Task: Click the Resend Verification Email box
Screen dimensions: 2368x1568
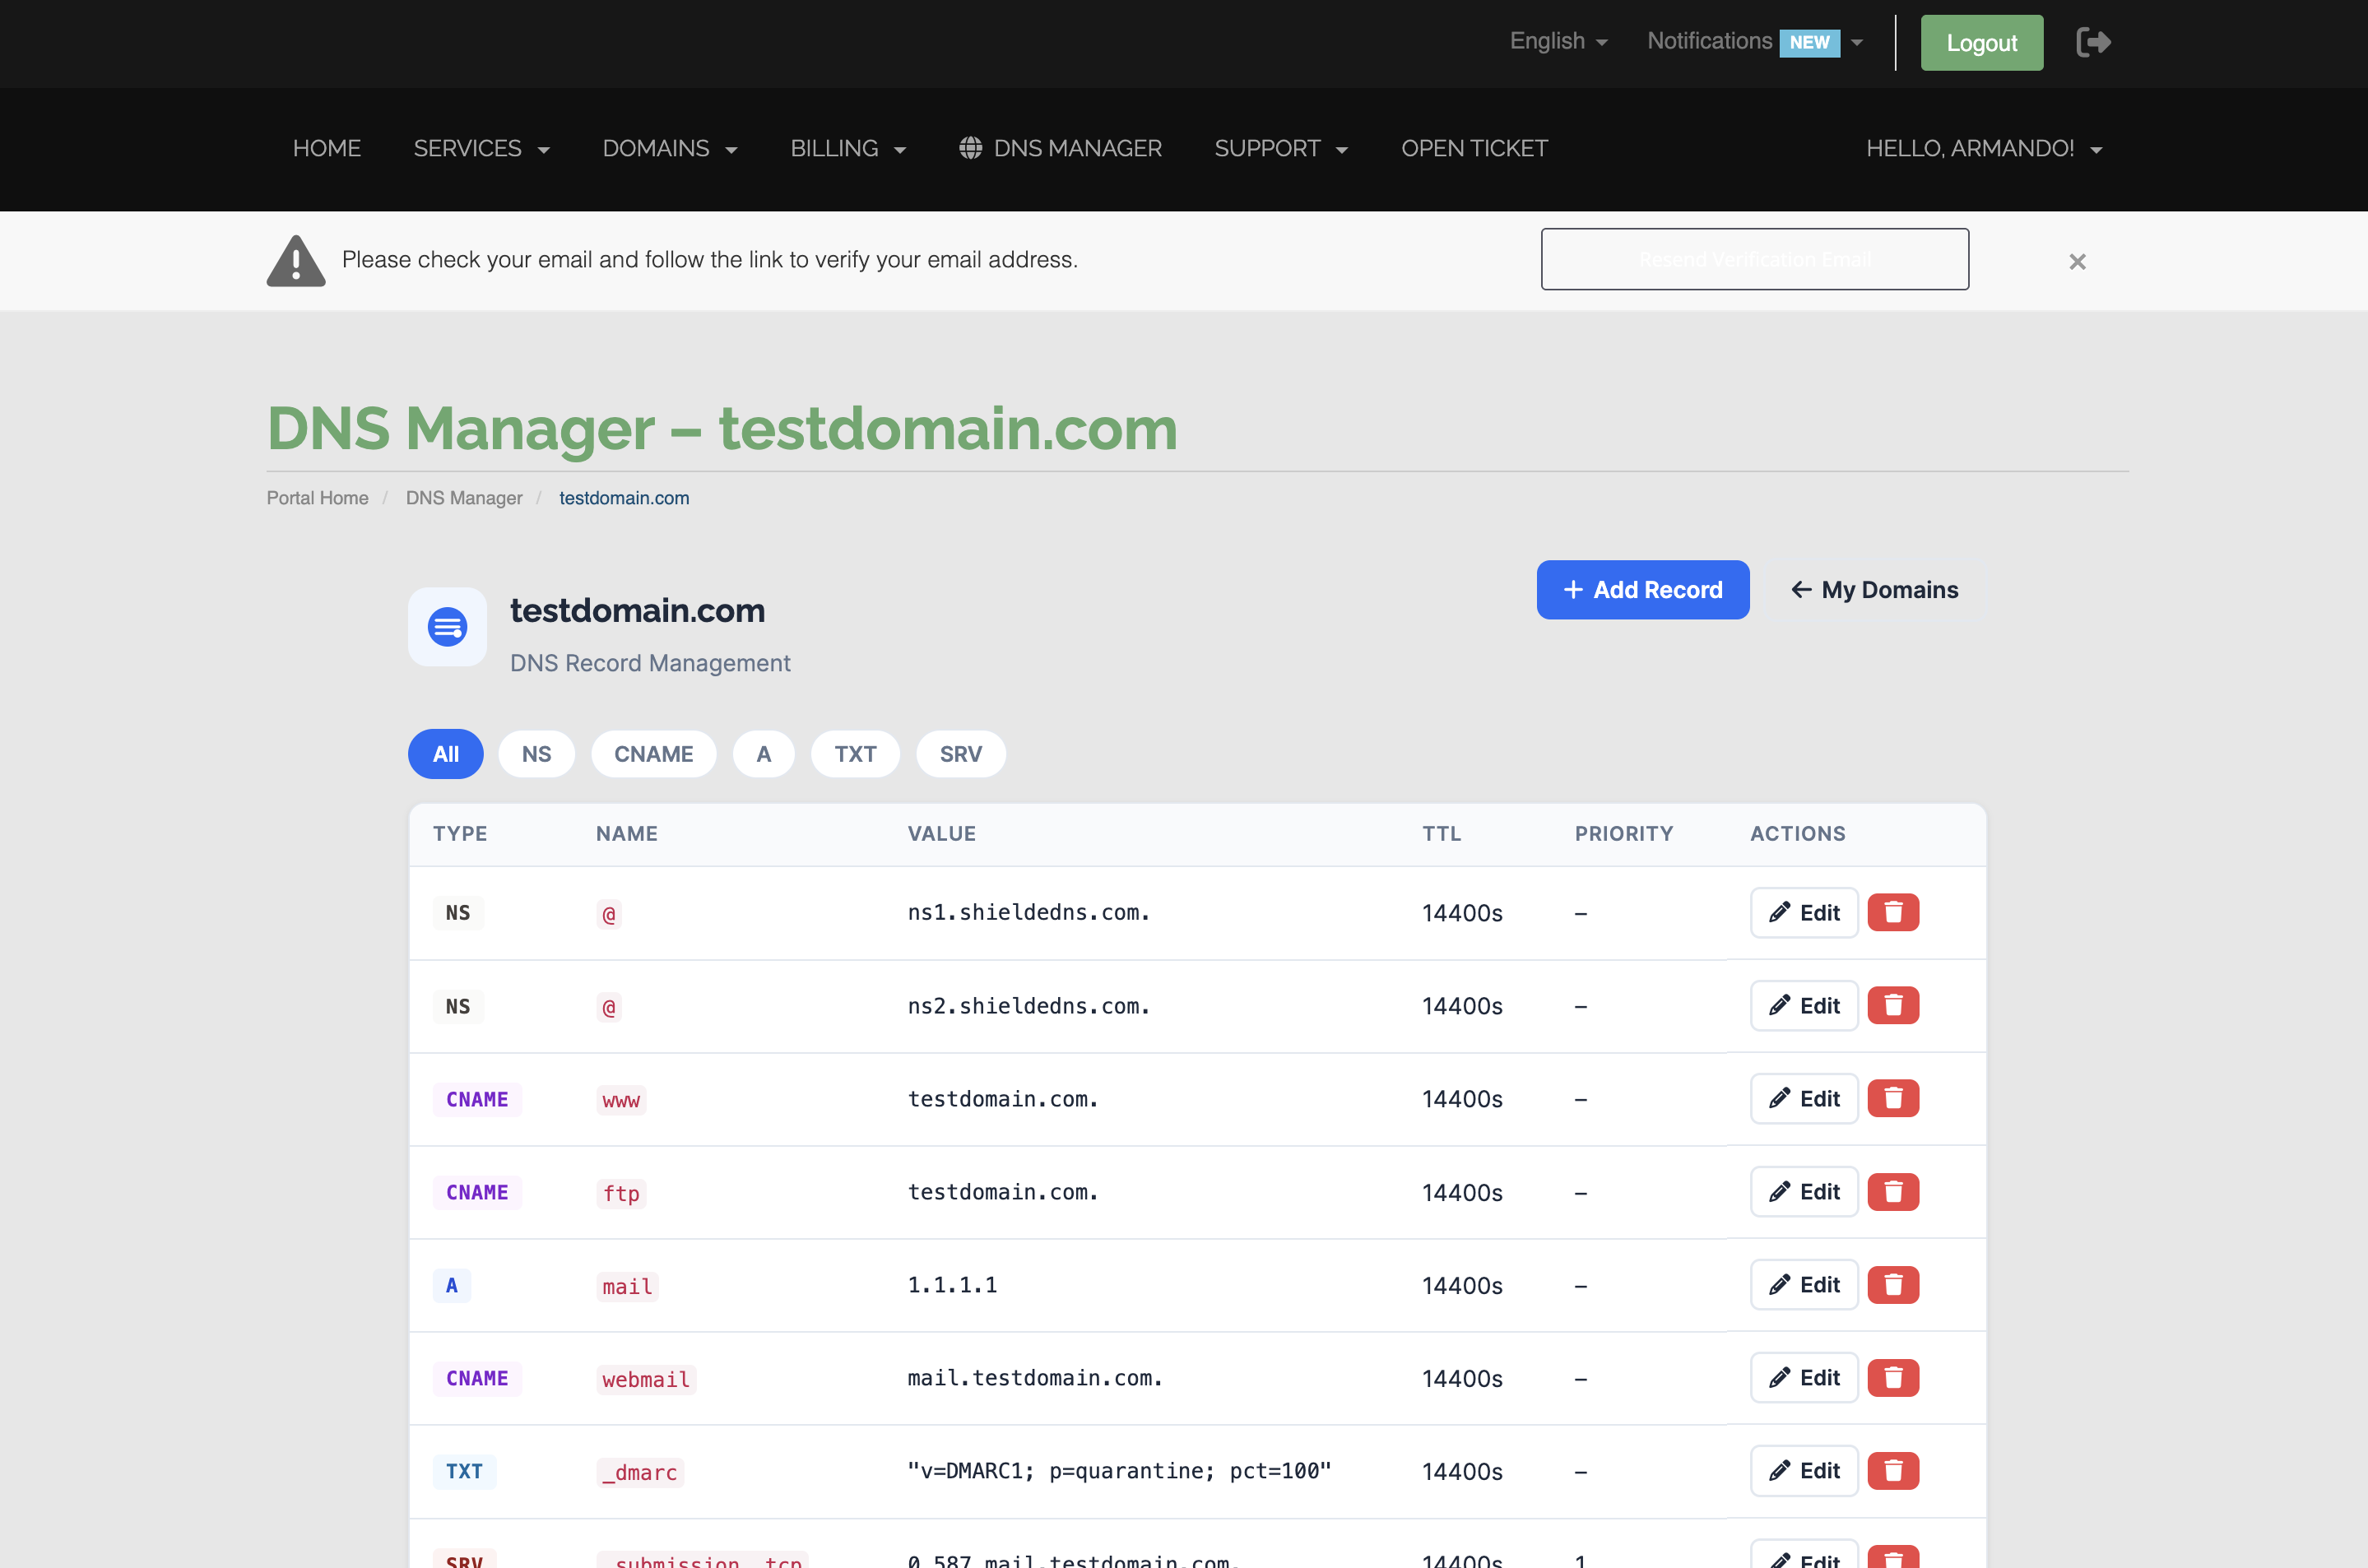Action: click(x=1754, y=260)
